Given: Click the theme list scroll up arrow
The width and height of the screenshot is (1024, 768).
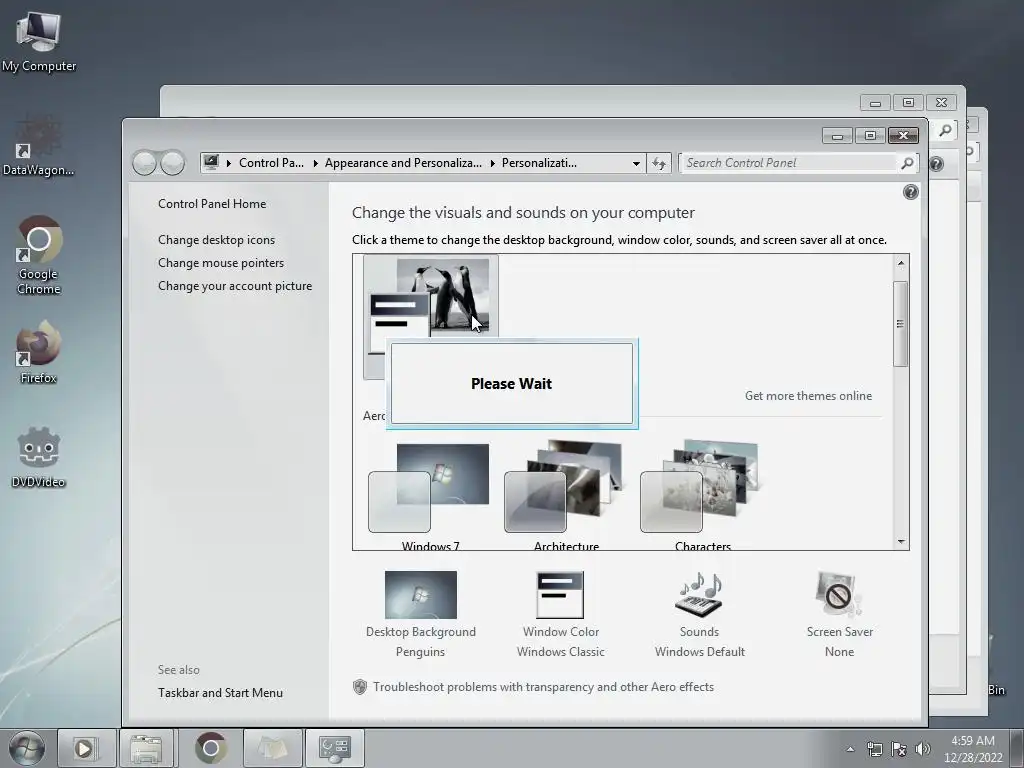Looking at the screenshot, I should (x=901, y=263).
